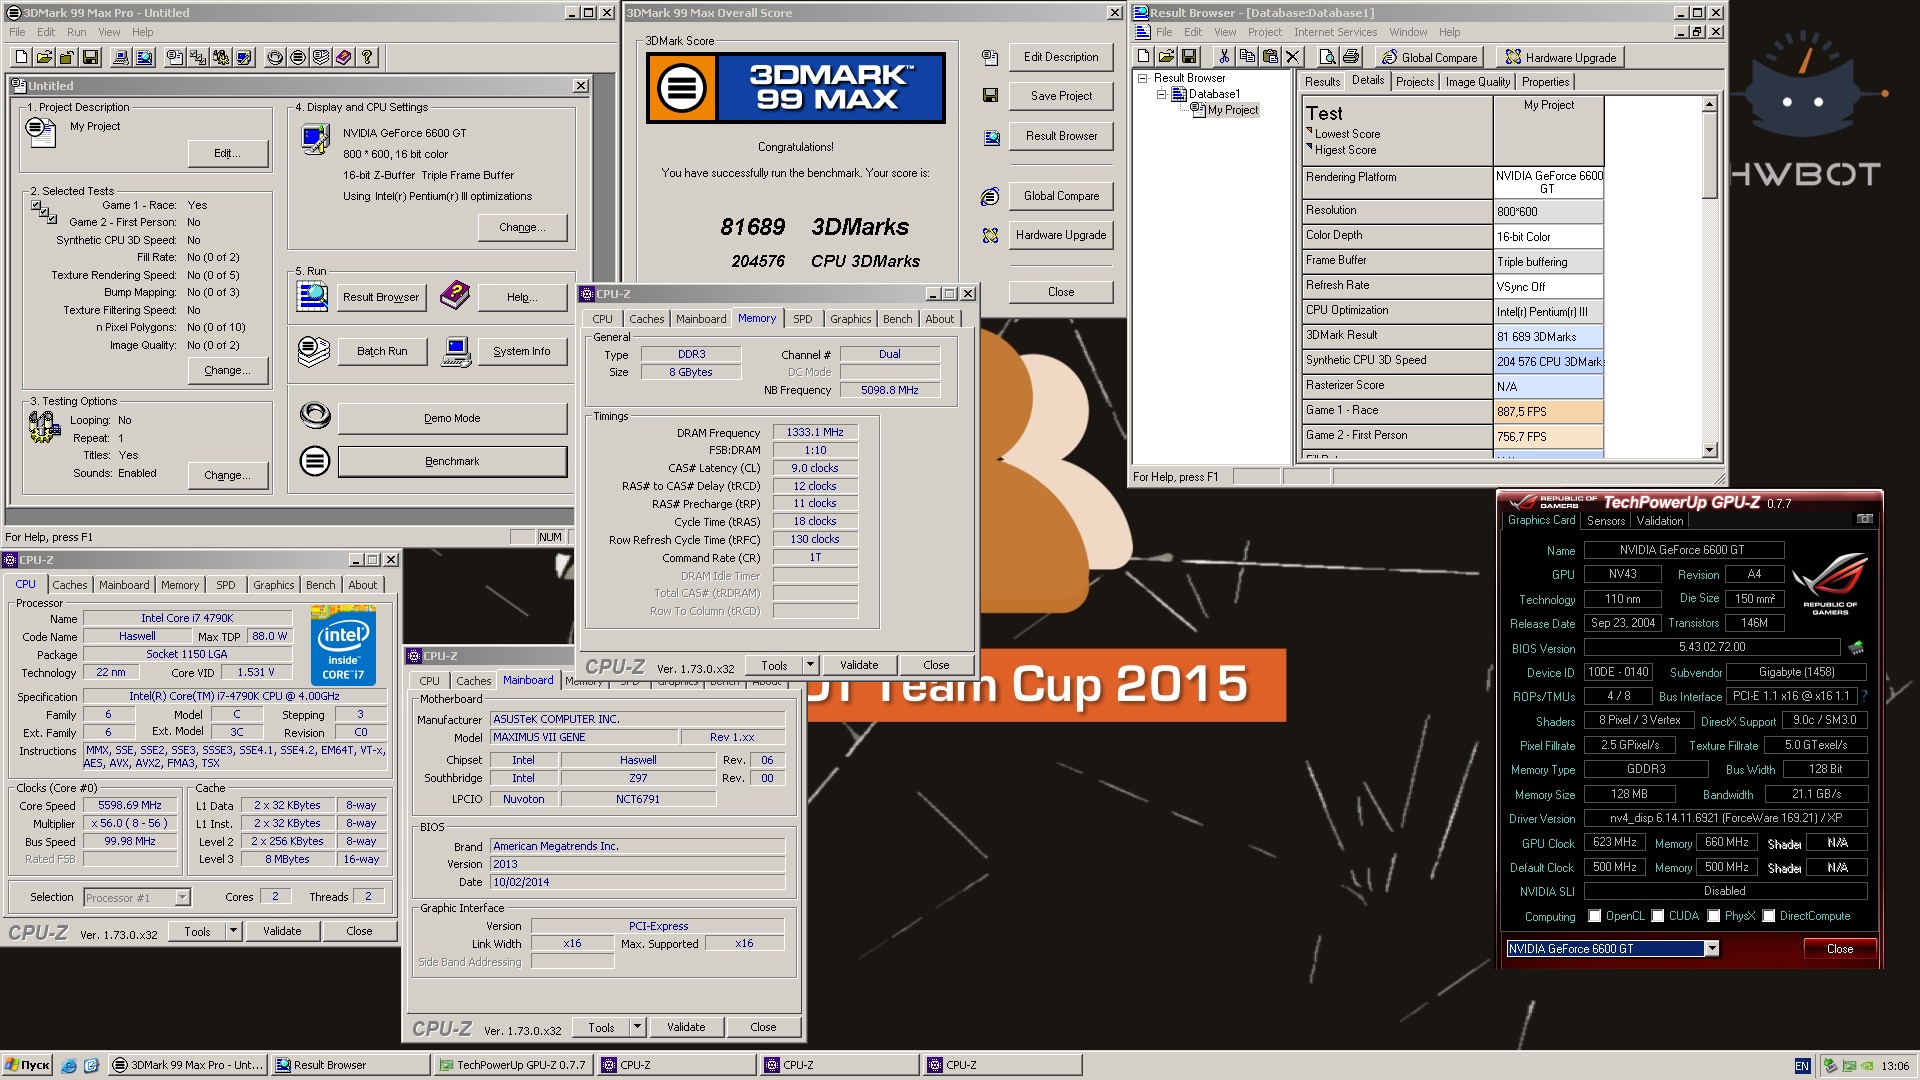Viewport: 1920px width, 1080px height.
Task: Click Delete X icon in Result Browser toolbar
Action: [x=1293, y=57]
